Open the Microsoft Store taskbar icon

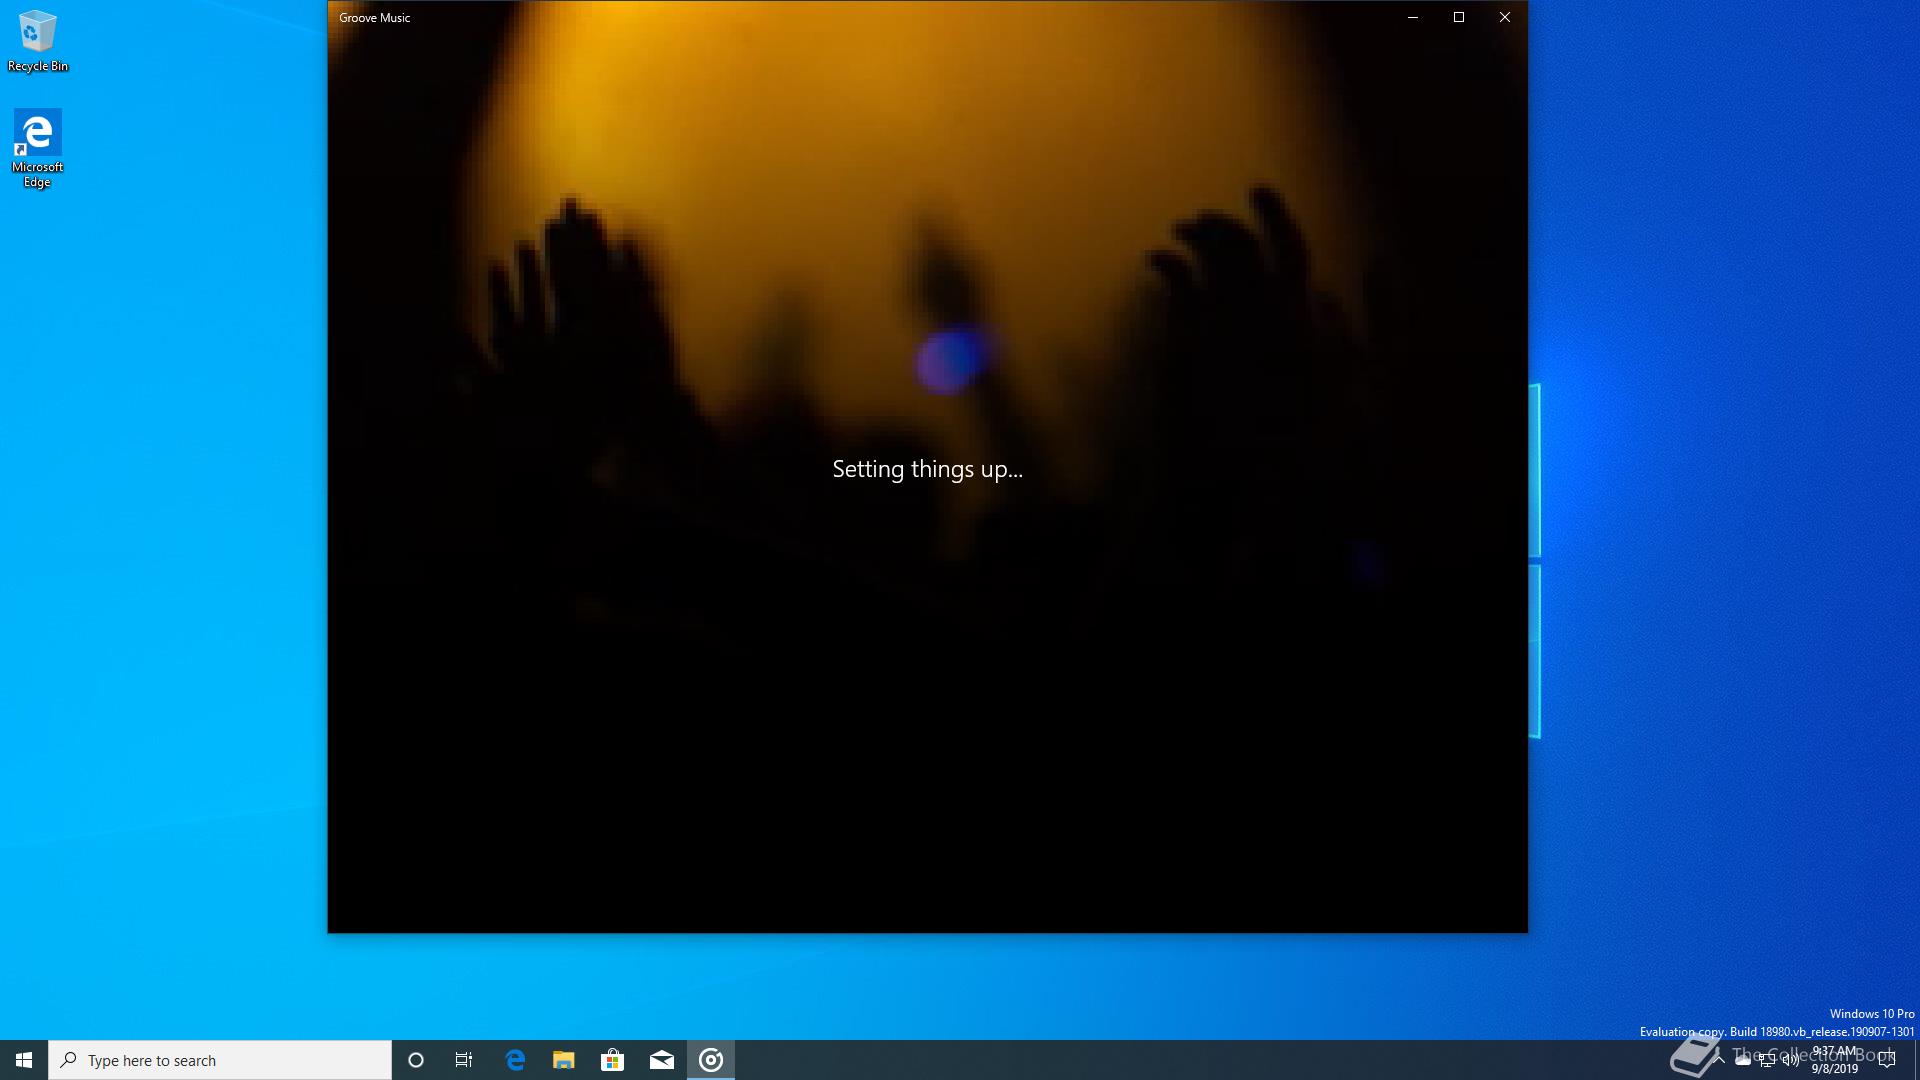point(612,1060)
